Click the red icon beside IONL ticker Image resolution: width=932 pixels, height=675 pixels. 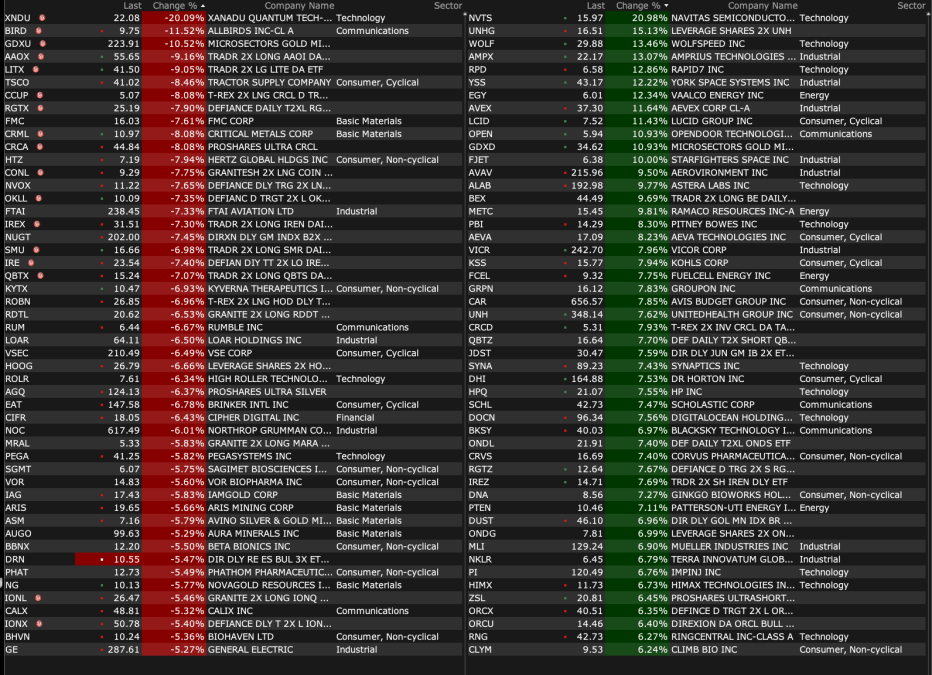tap(38, 598)
